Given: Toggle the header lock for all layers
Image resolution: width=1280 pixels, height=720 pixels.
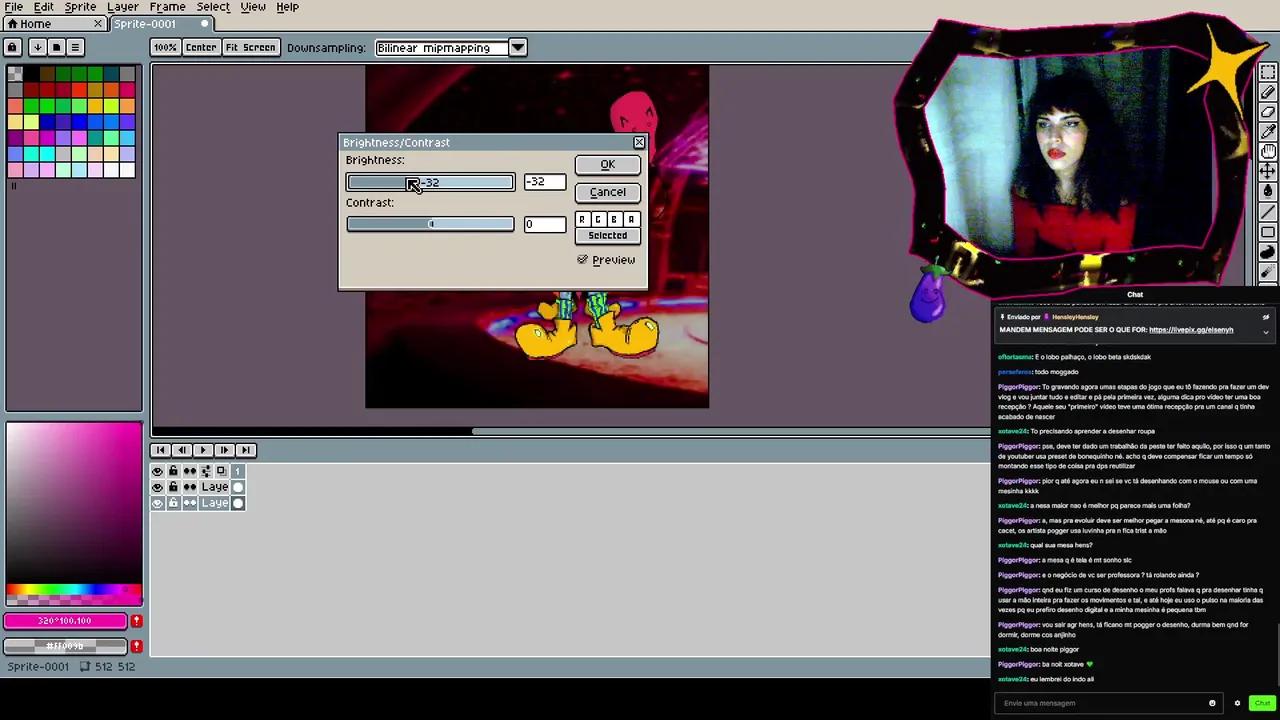Looking at the screenshot, I should point(173,471).
